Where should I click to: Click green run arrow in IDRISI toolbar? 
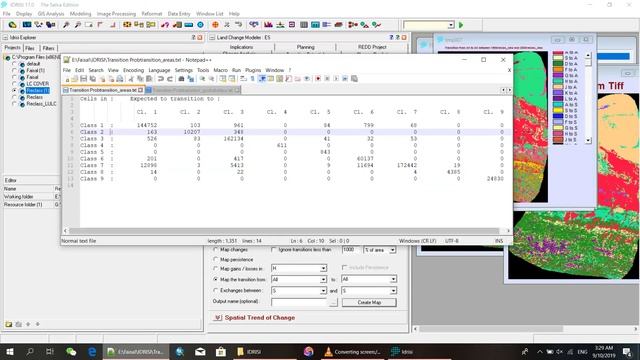[461, 25]
